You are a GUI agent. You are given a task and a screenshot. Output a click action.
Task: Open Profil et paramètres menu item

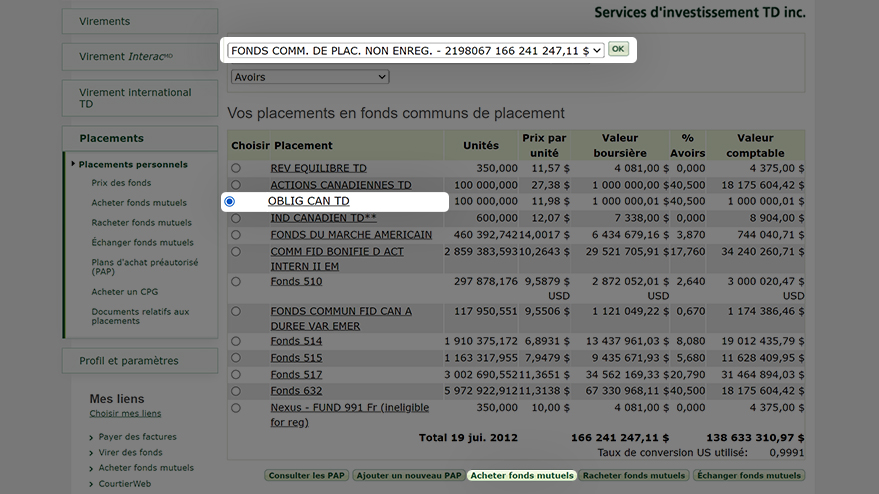point(140,361)
